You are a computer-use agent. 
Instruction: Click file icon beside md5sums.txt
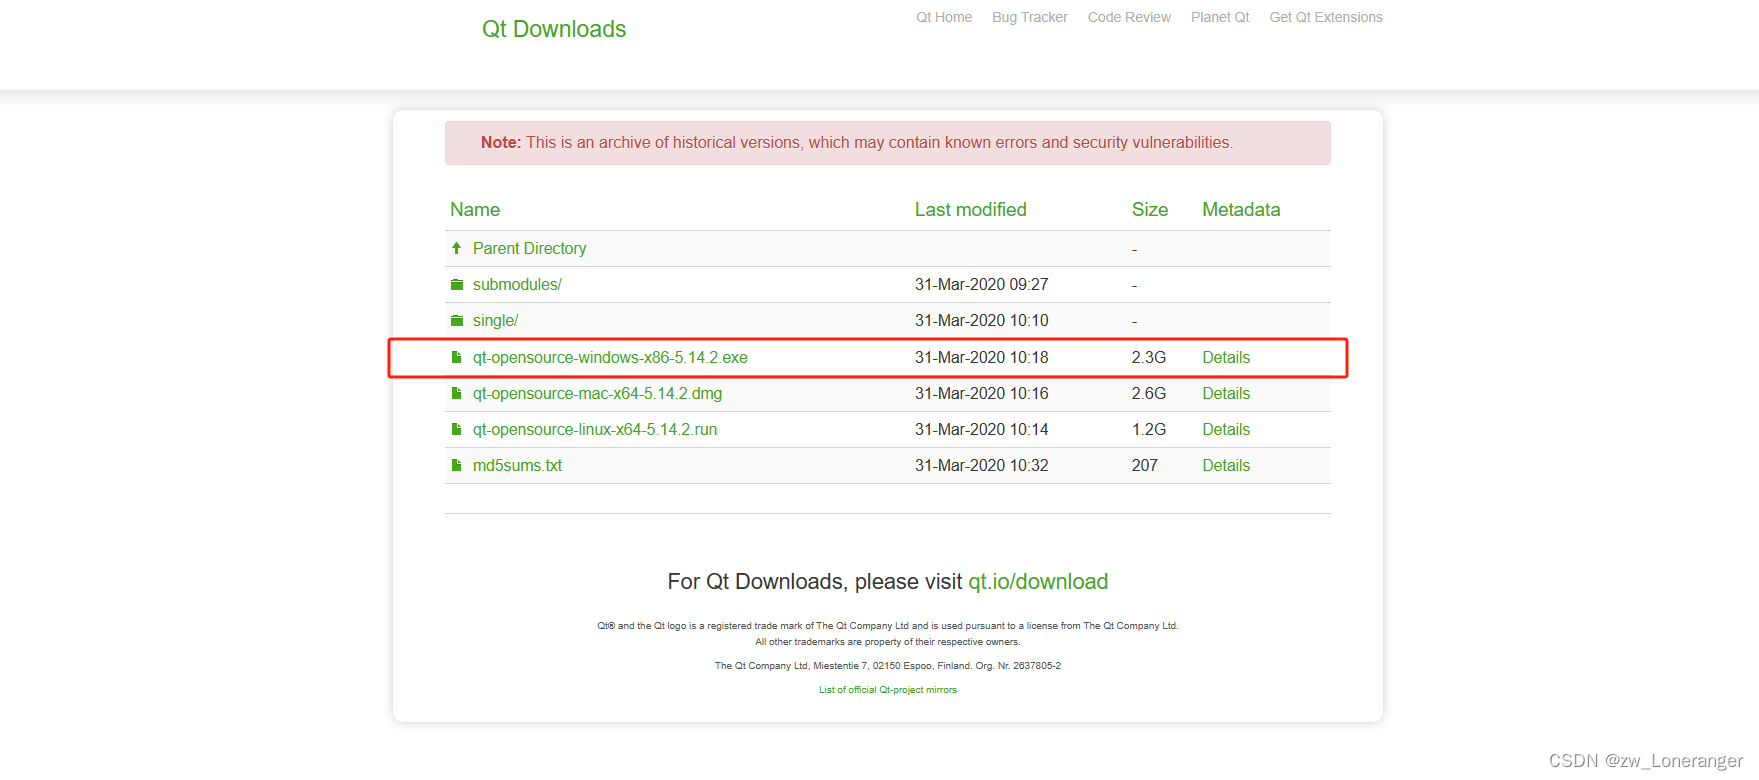(456, 465)
